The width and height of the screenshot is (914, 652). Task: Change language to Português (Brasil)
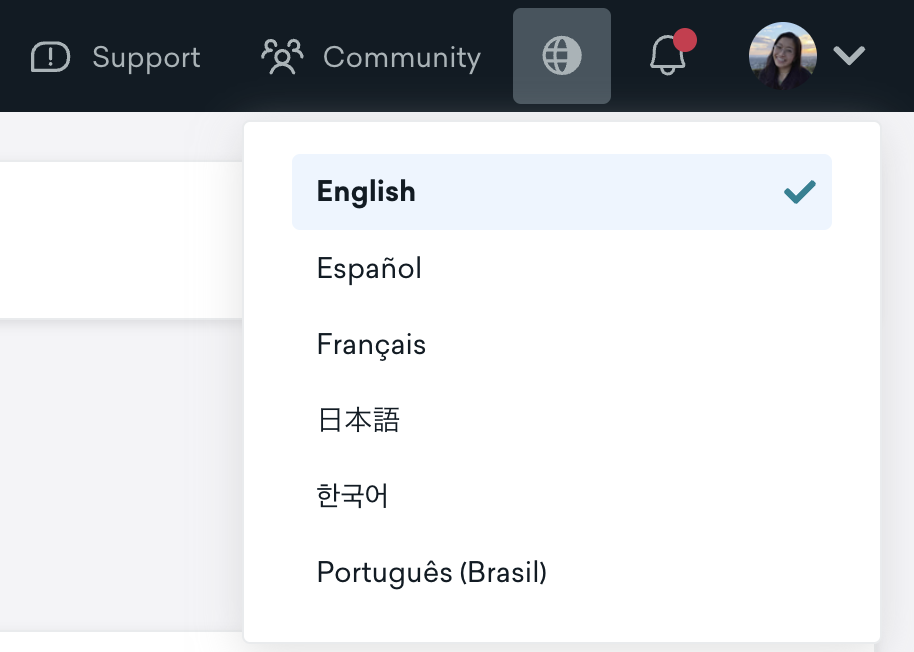point(562,572)
